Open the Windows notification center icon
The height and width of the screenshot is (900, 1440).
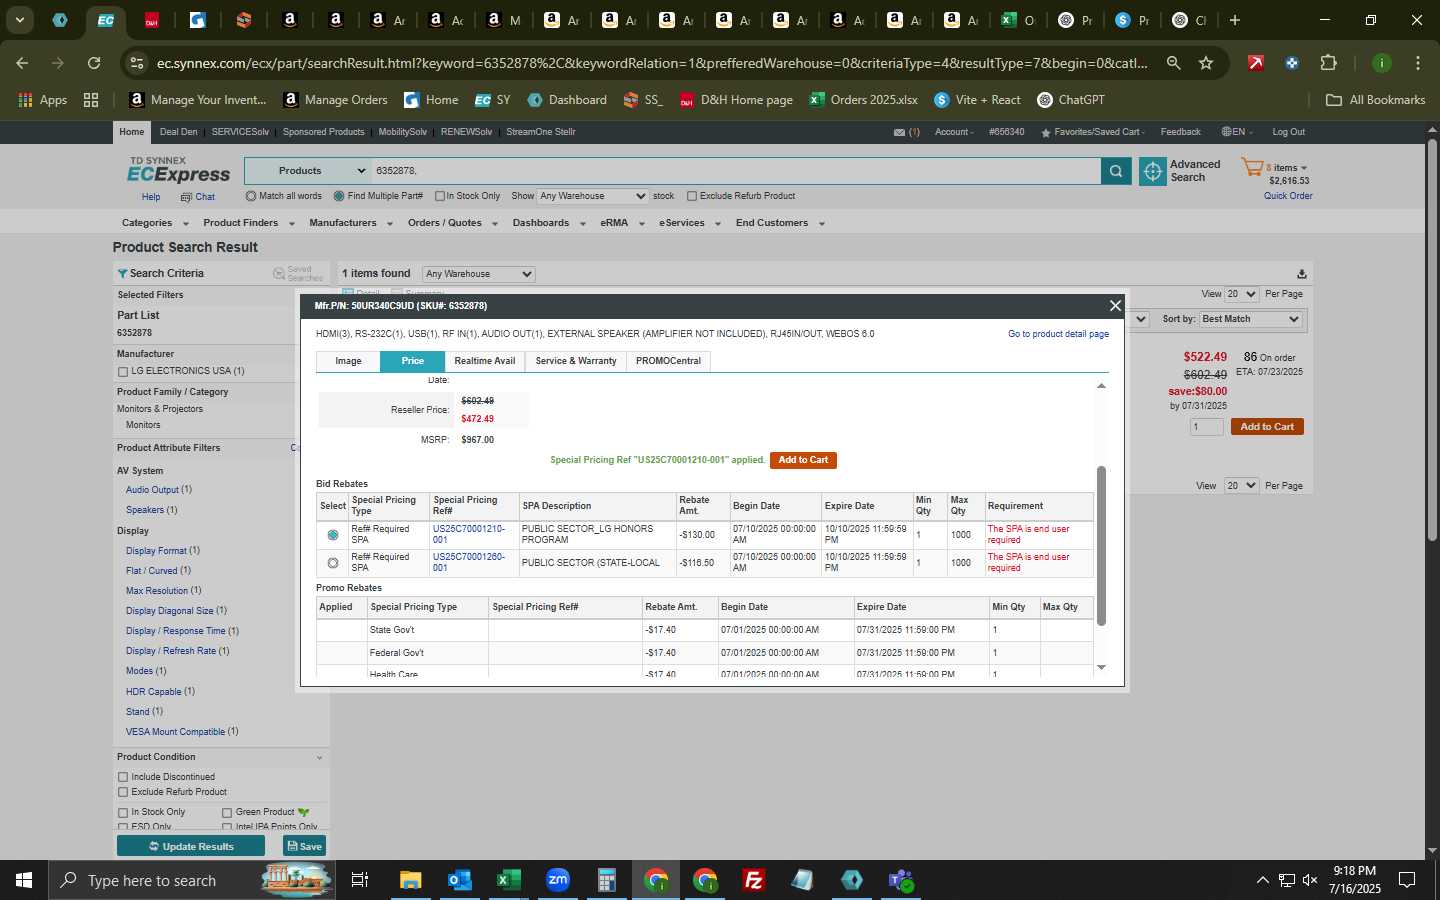click(1407, 880)
